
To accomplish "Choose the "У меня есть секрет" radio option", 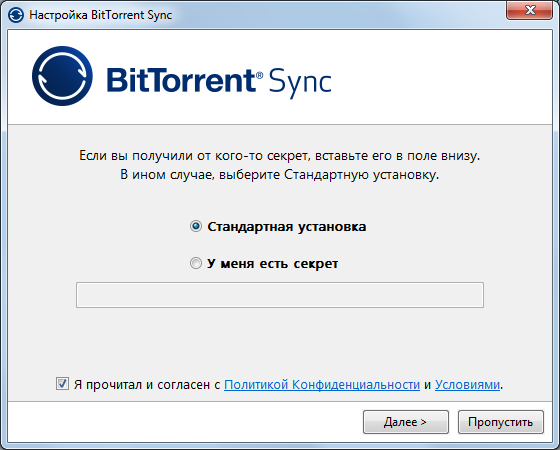I will pos(196,263).
